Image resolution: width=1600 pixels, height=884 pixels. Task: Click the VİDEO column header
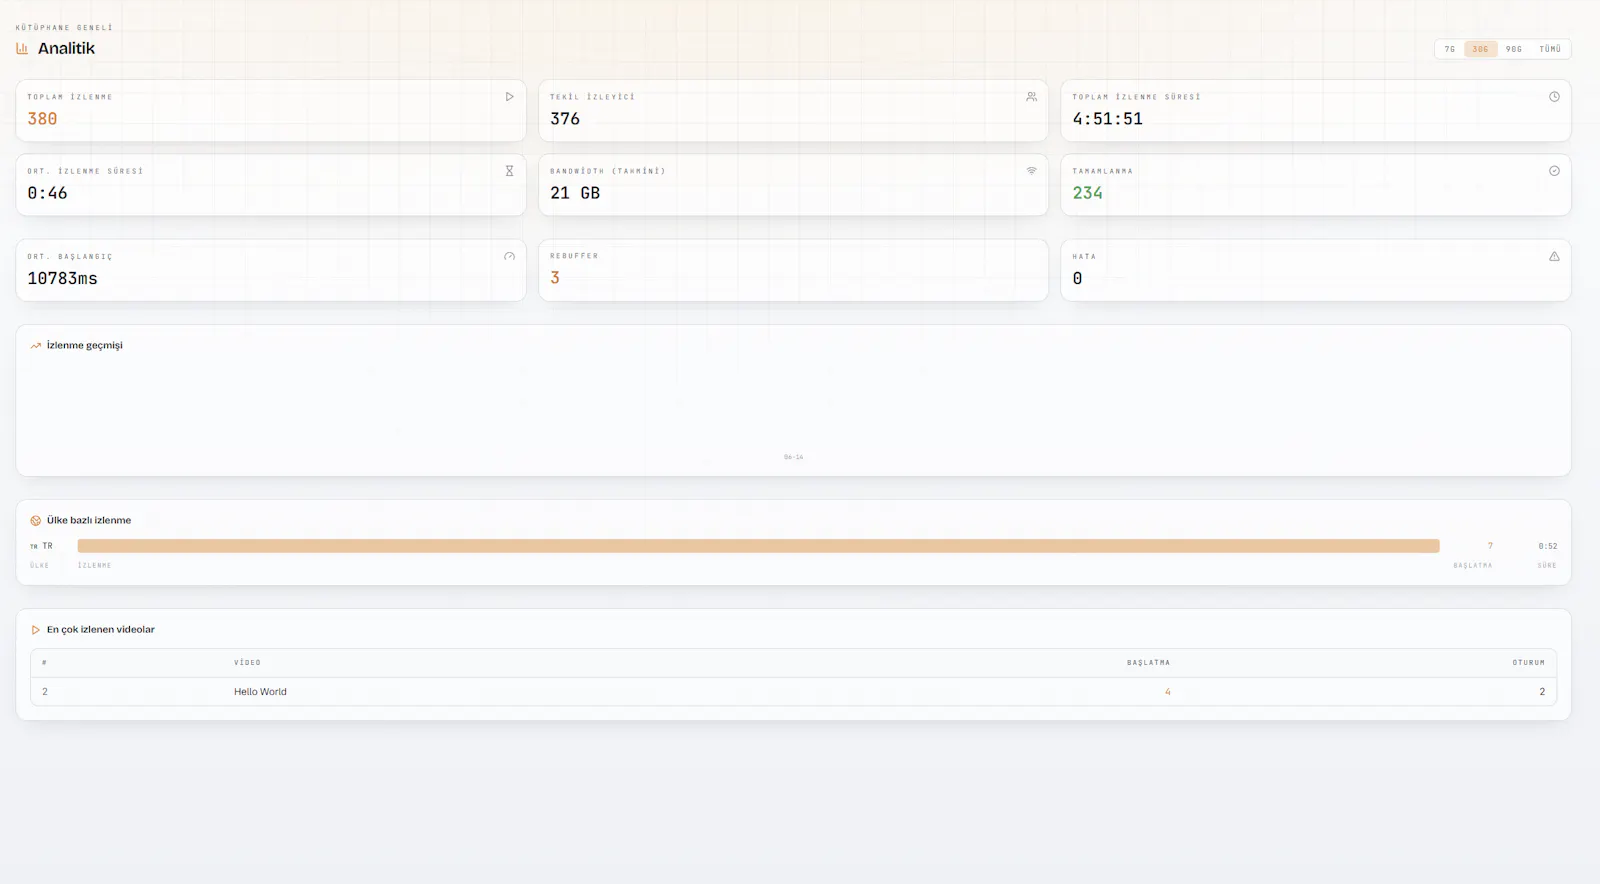[247, 663]
